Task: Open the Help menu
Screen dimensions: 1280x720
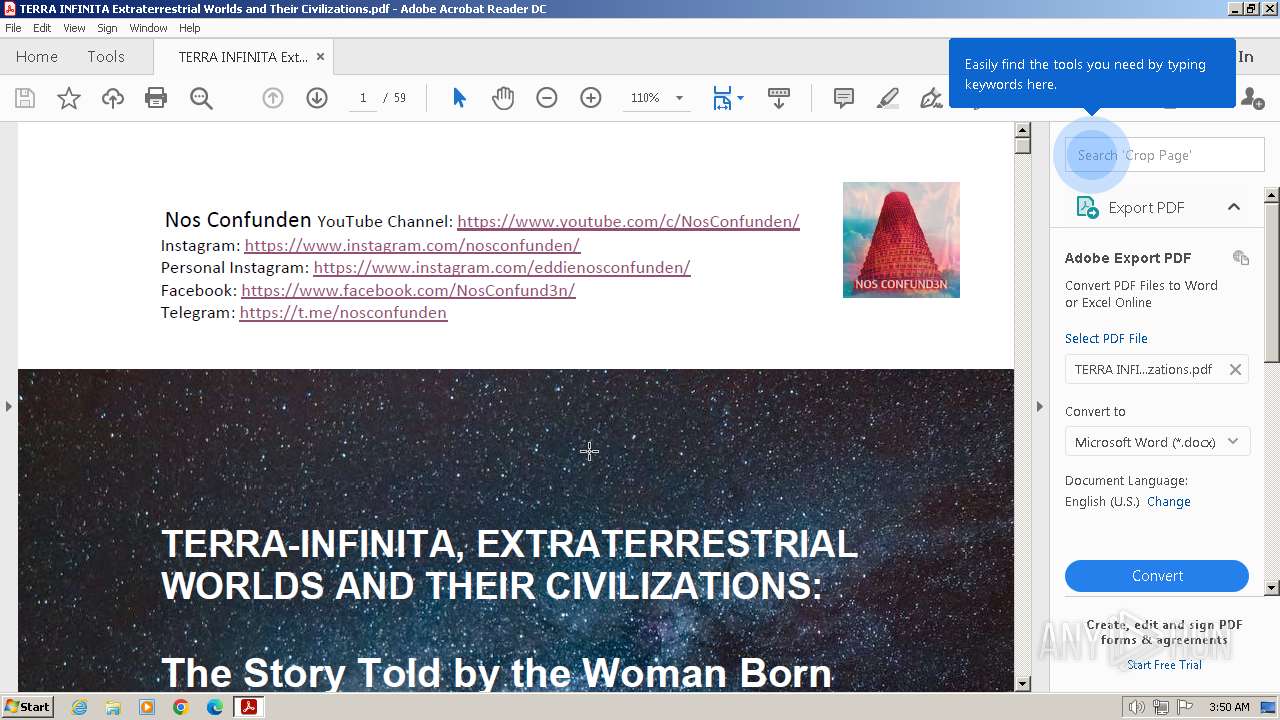Action: coord(190,28)
